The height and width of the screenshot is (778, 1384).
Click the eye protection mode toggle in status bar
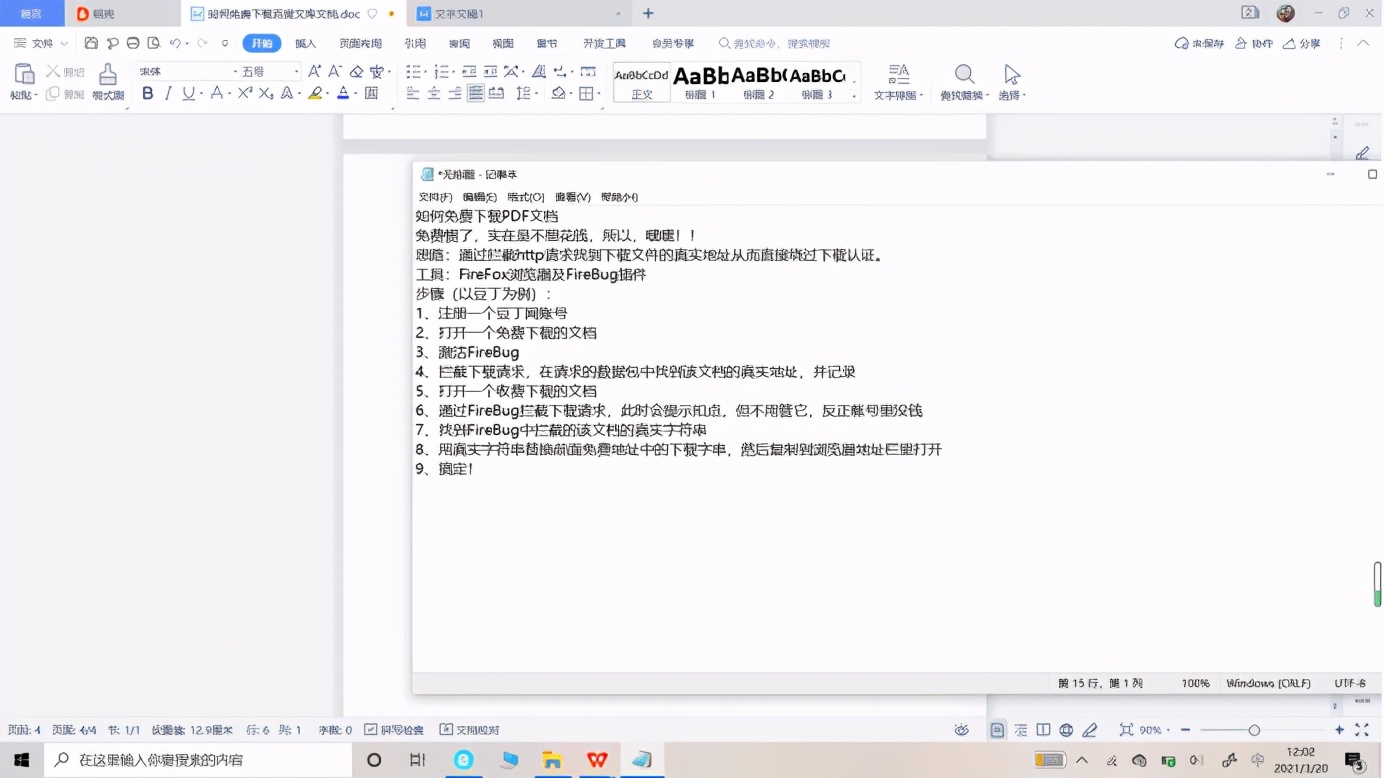pyautogui.click(x=961, y=730)
